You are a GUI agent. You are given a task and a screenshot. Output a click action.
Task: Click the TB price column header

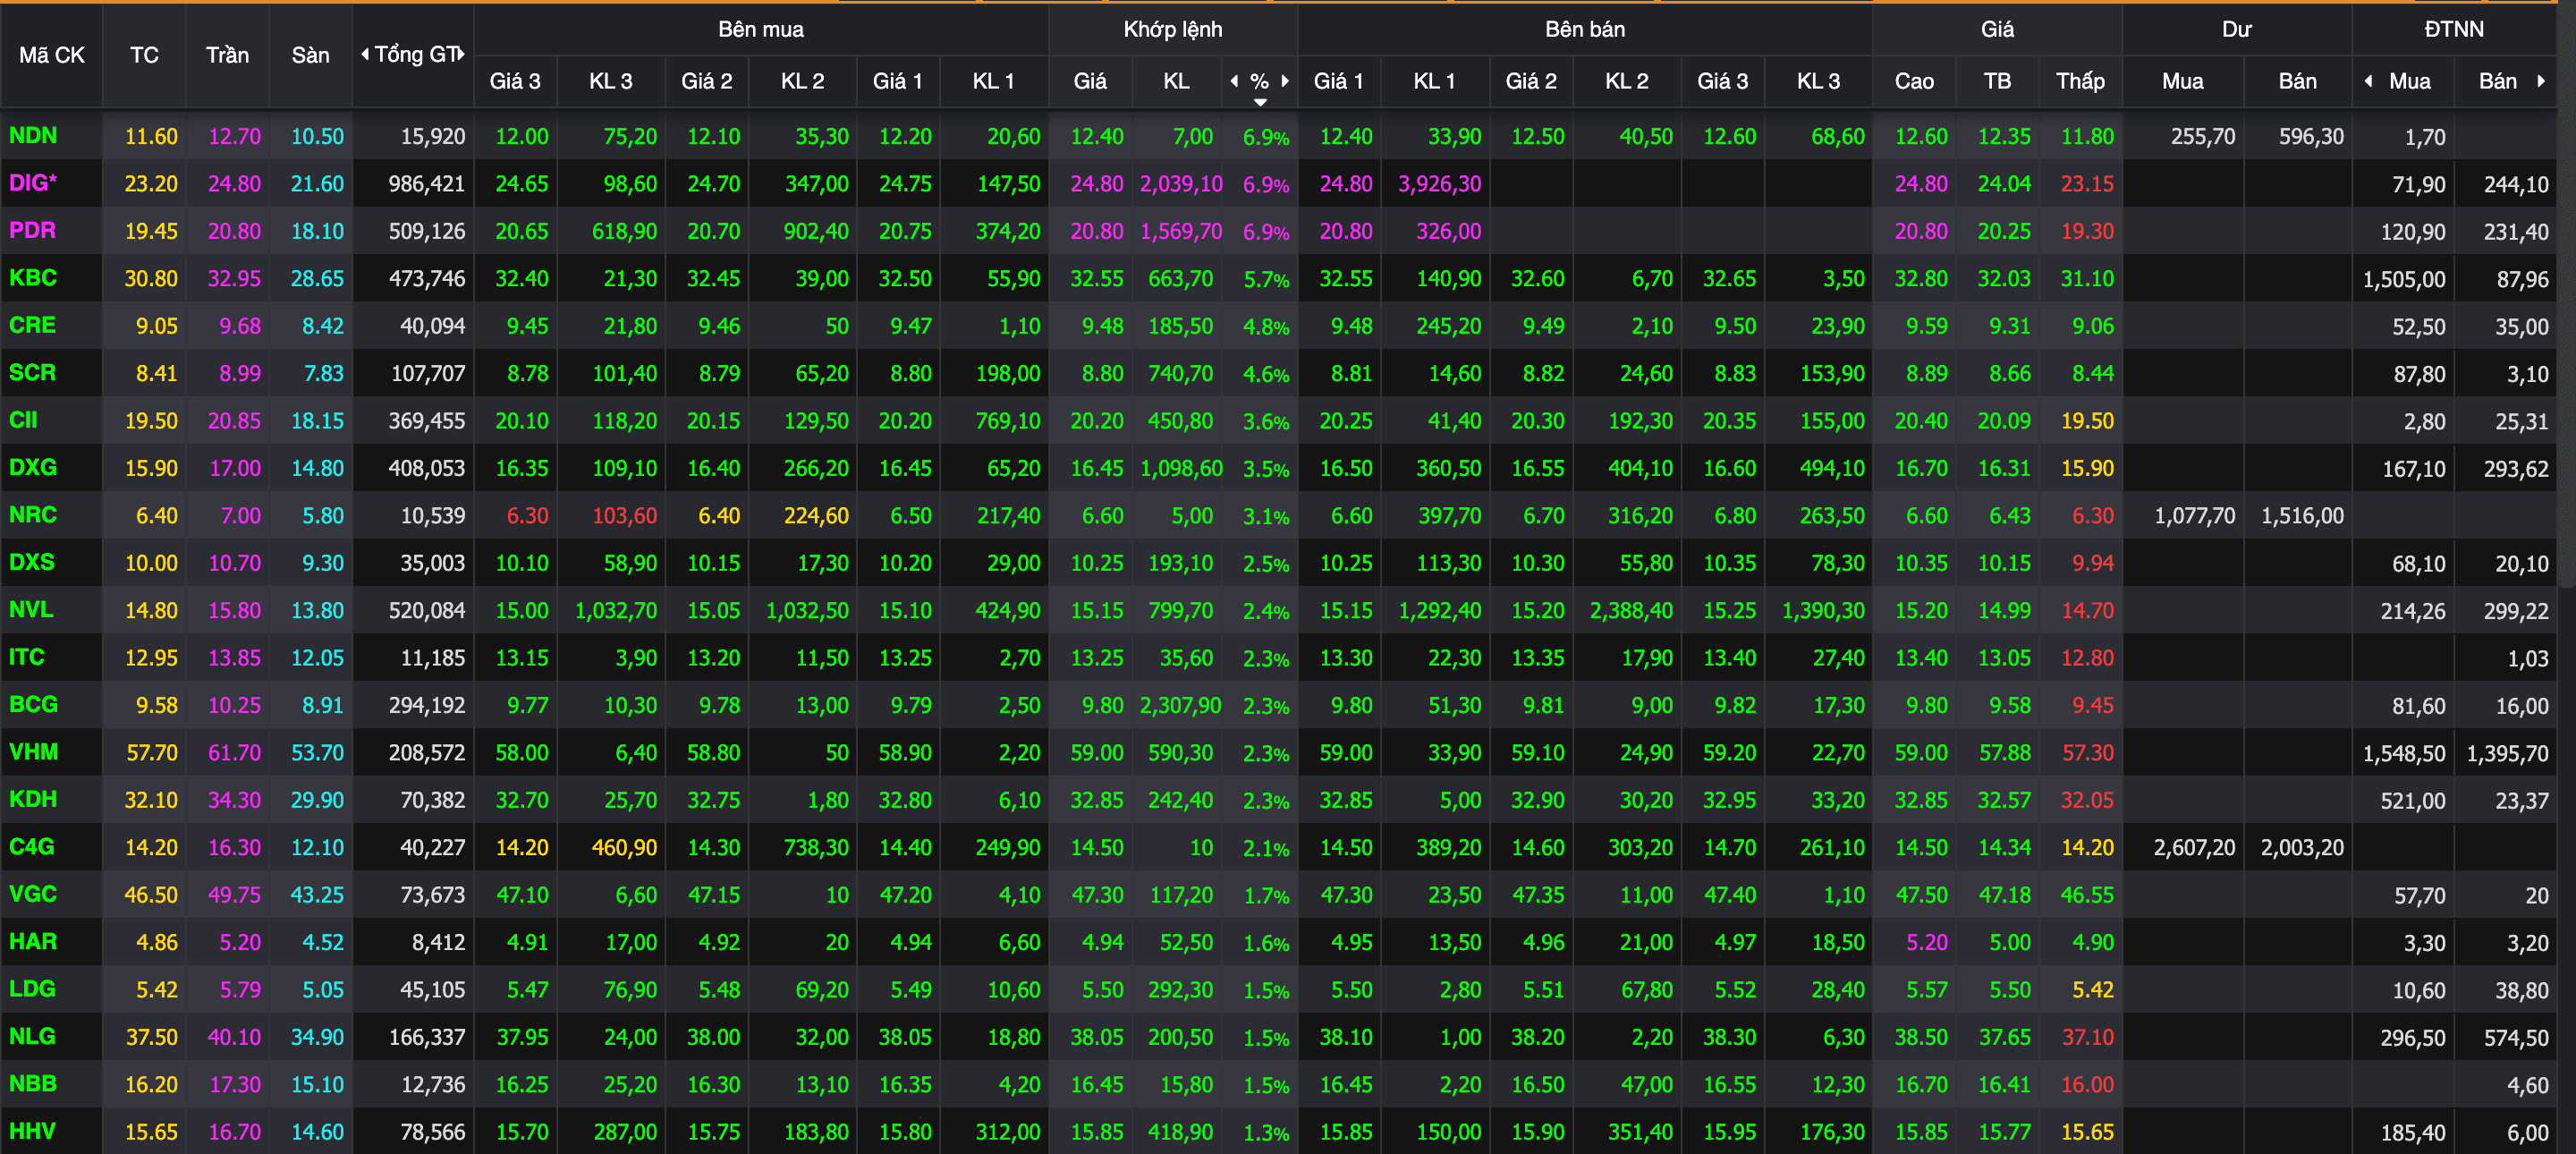[x=1997, y=81]
